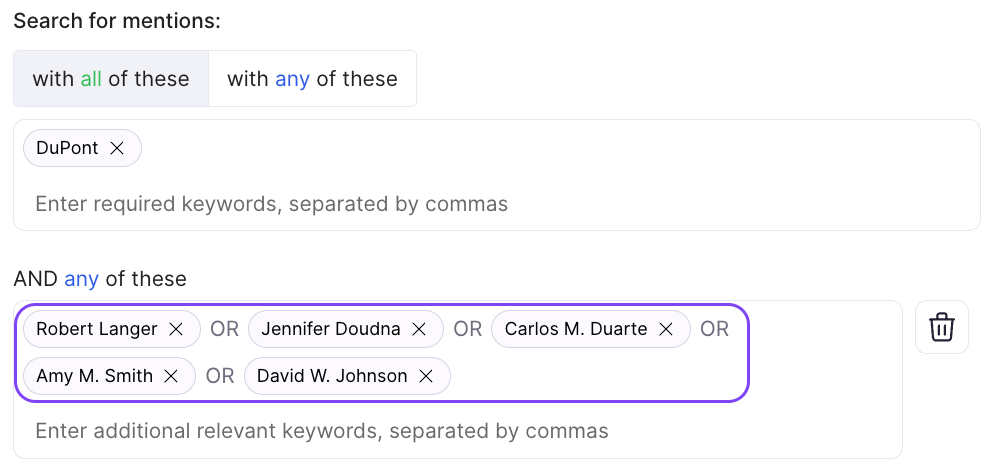Remove the DuPont keyword tag

coord(117,148)
